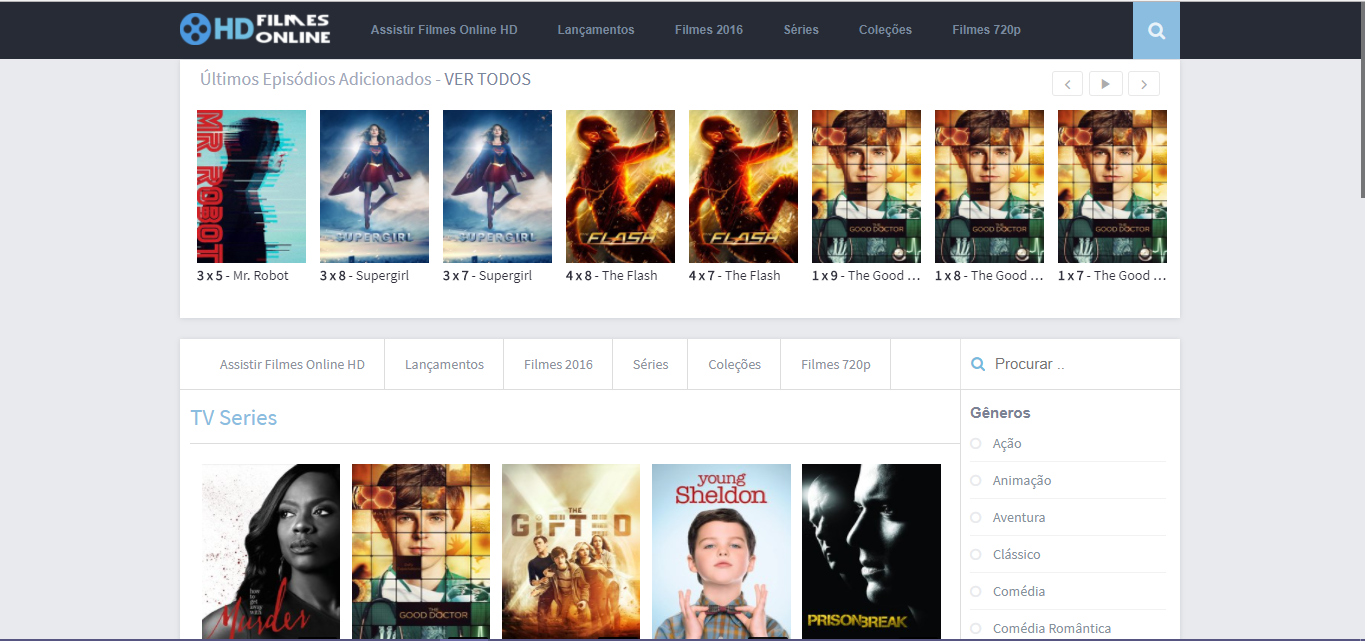Open Séries in the top navbar
This screenshot has height=641, width=1365.
coord(801,30)
